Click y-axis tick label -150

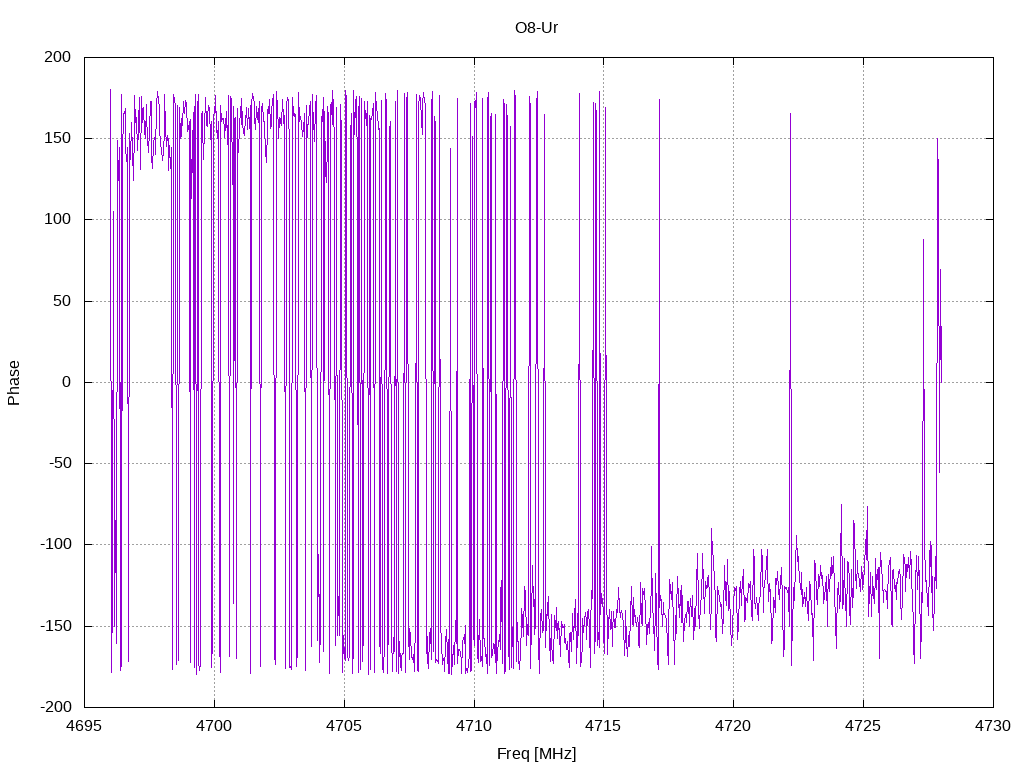[x=56, y=626]
